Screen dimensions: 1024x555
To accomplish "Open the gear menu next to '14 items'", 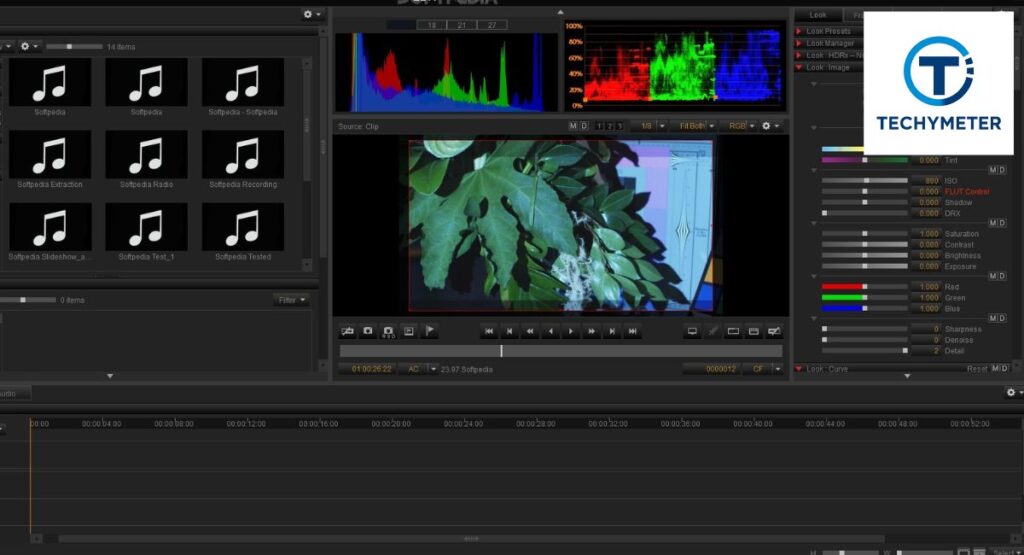I will coord(29,46).
